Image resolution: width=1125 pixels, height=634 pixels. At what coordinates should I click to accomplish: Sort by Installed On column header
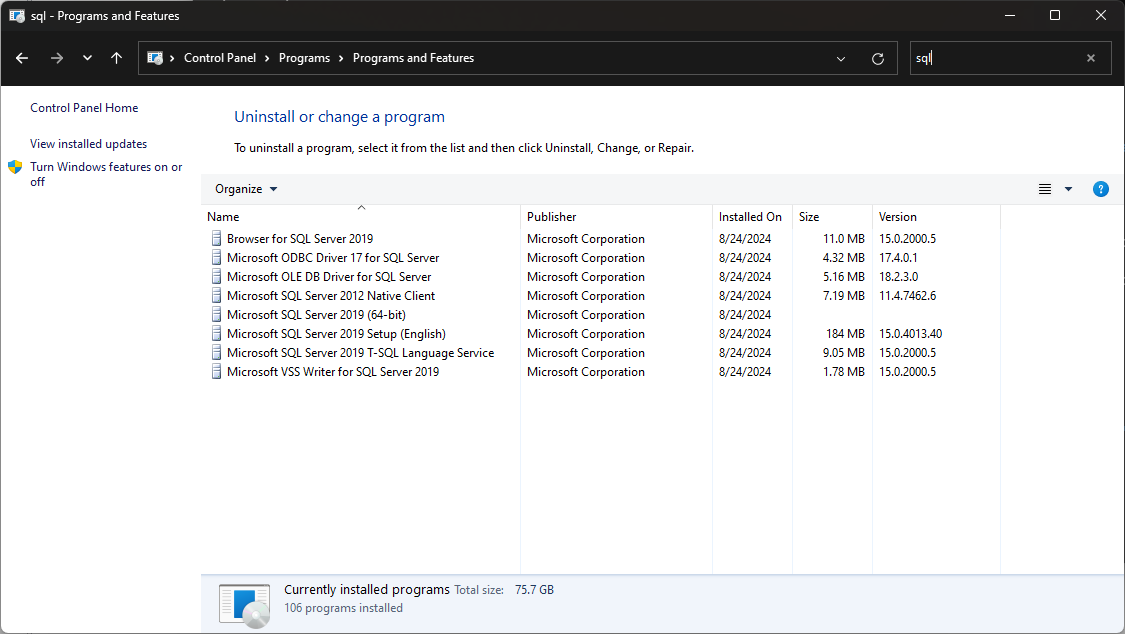click(x=752, y=217)
